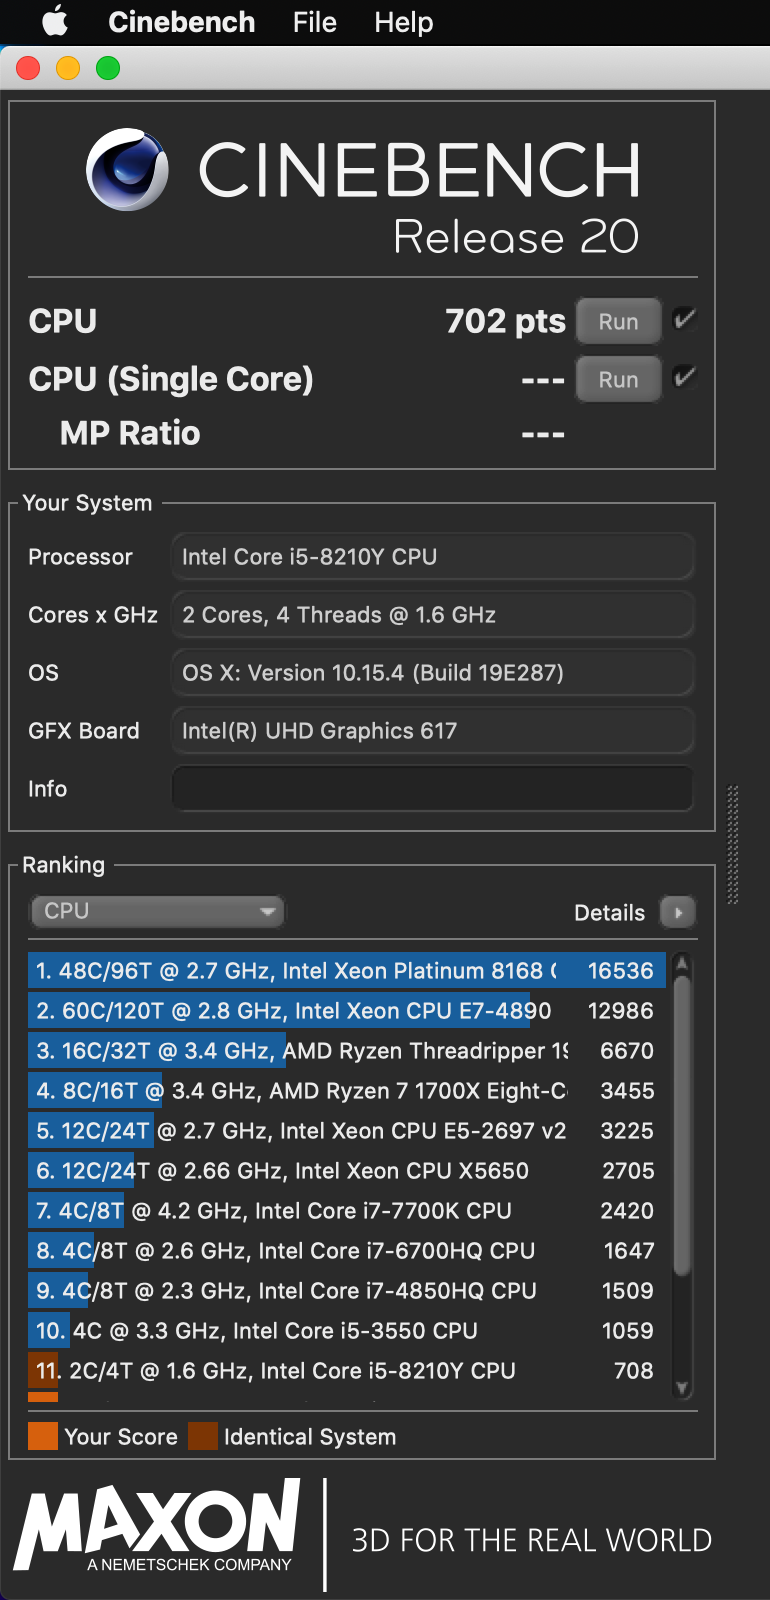Click the Processor field Intel Core i5-8210Y

click(432, 557)
